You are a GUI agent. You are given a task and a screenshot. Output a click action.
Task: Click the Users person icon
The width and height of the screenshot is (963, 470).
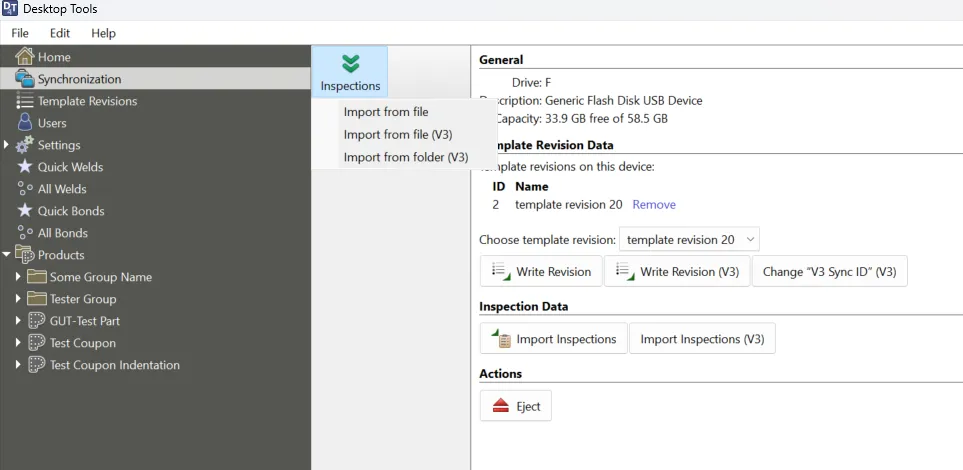click(25, 122)
